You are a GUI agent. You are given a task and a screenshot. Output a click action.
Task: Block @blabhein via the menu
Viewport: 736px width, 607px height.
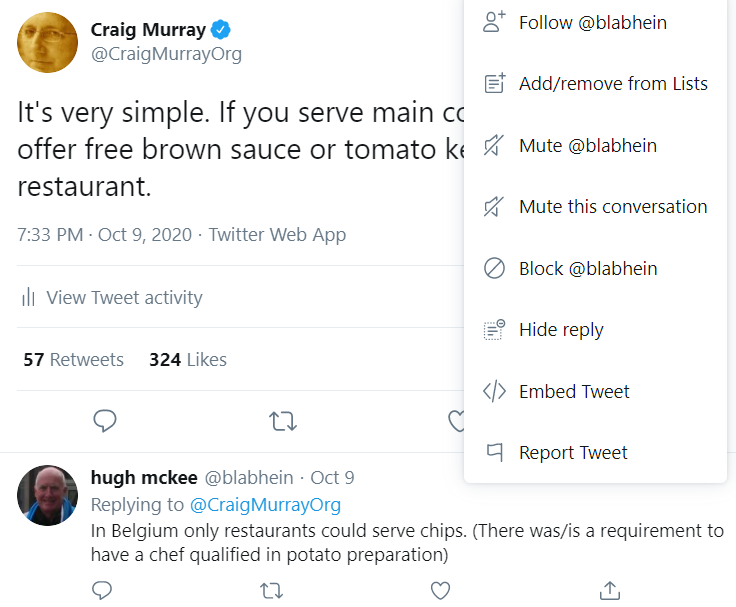point(595,269)
